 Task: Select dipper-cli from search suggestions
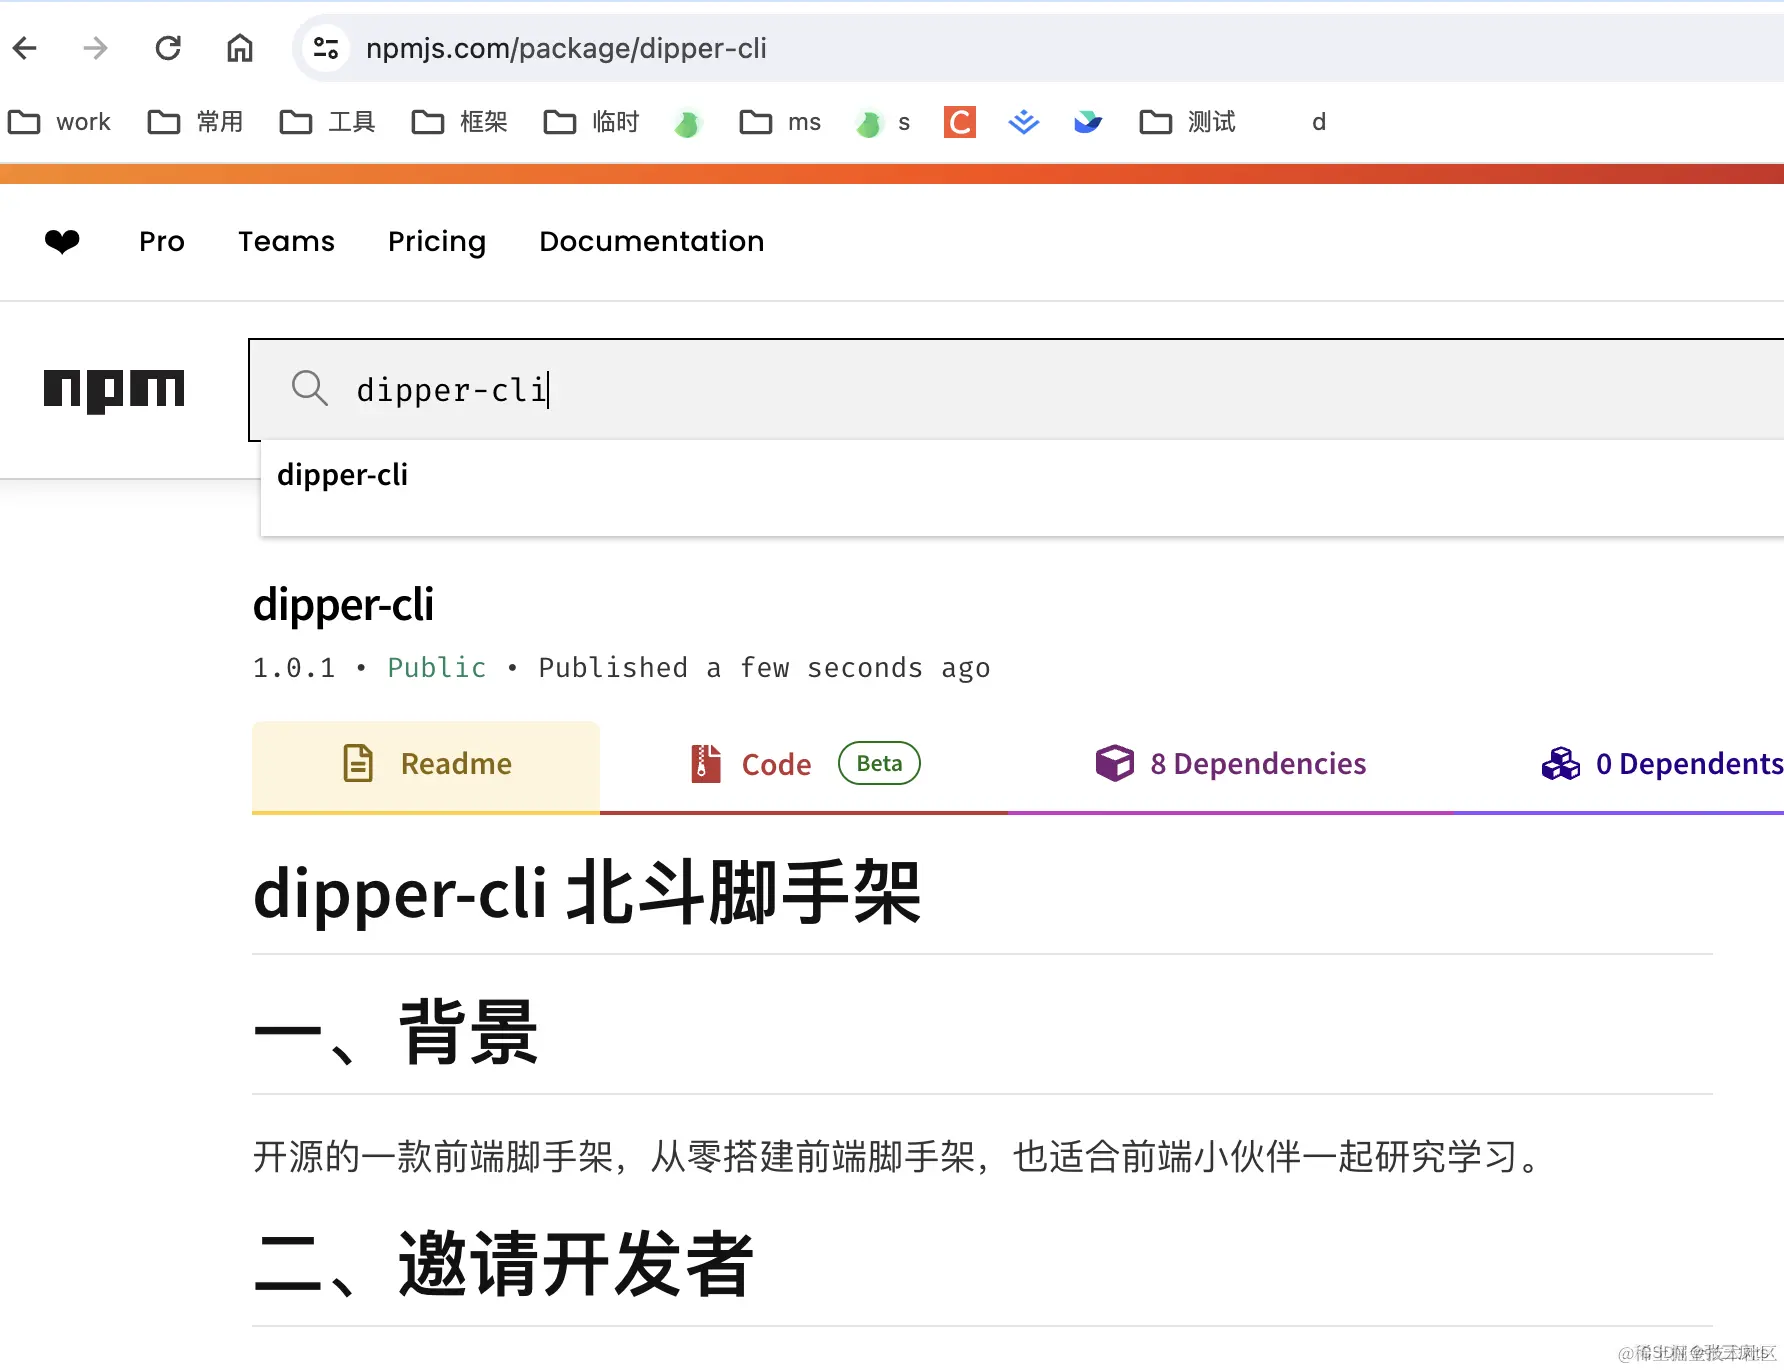click(342, 475)
